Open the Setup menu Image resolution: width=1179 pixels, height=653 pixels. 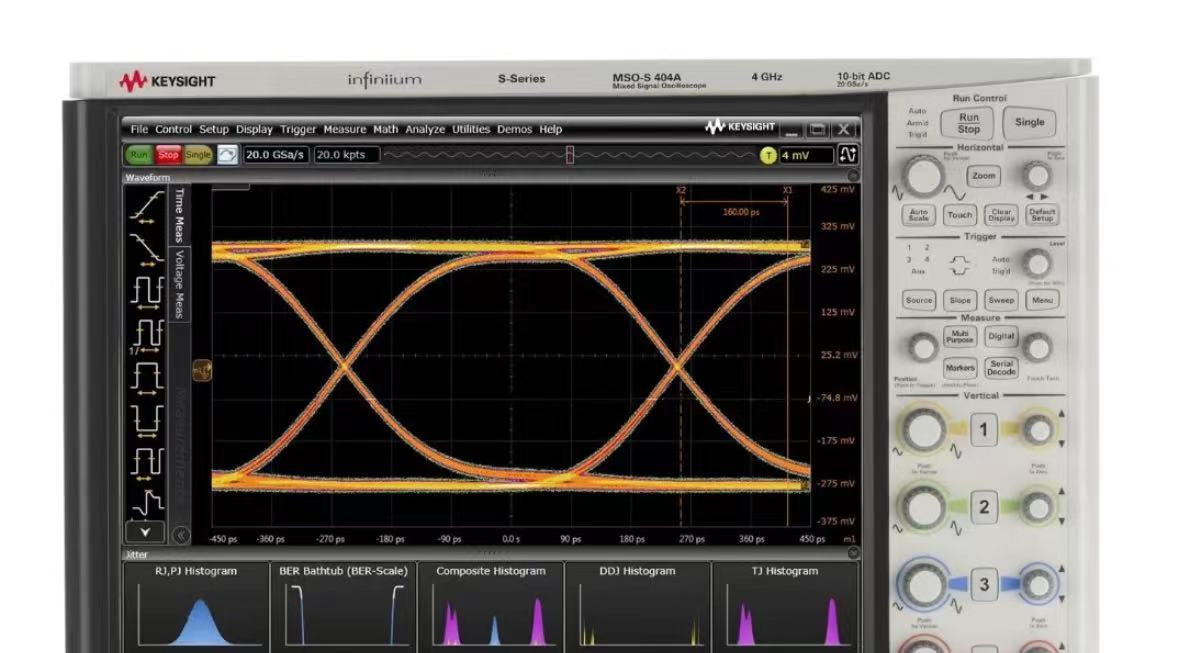pos(214,129)
